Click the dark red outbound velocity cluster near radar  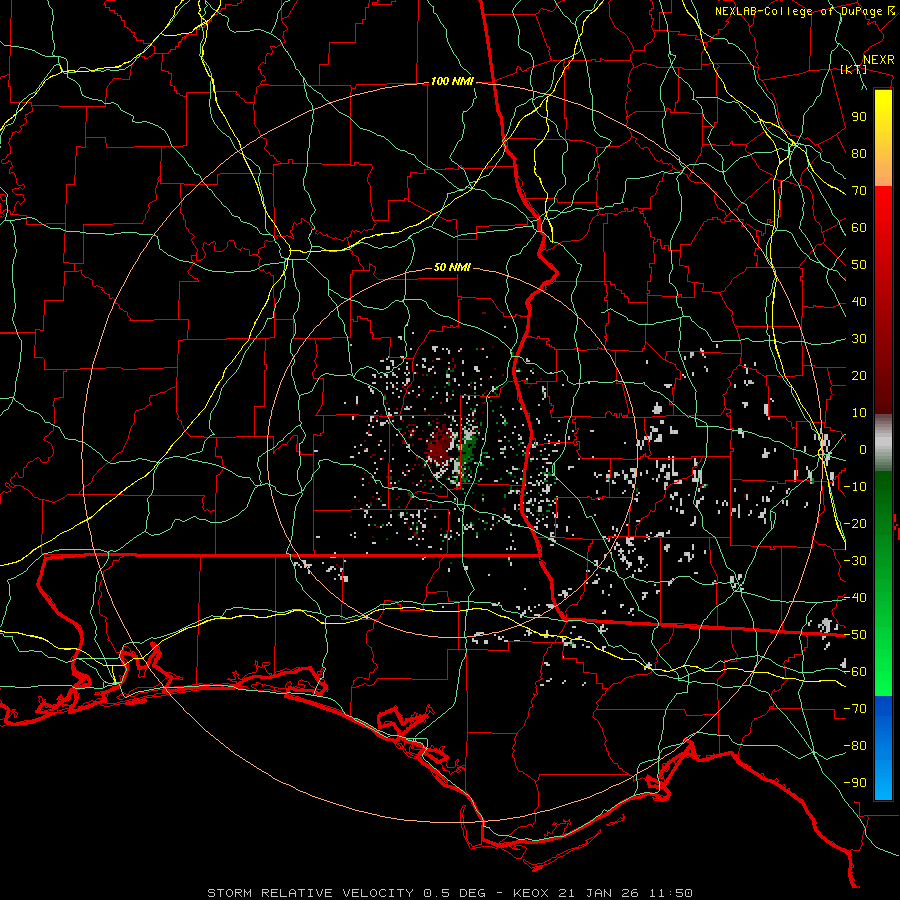[x=440, y=444]
